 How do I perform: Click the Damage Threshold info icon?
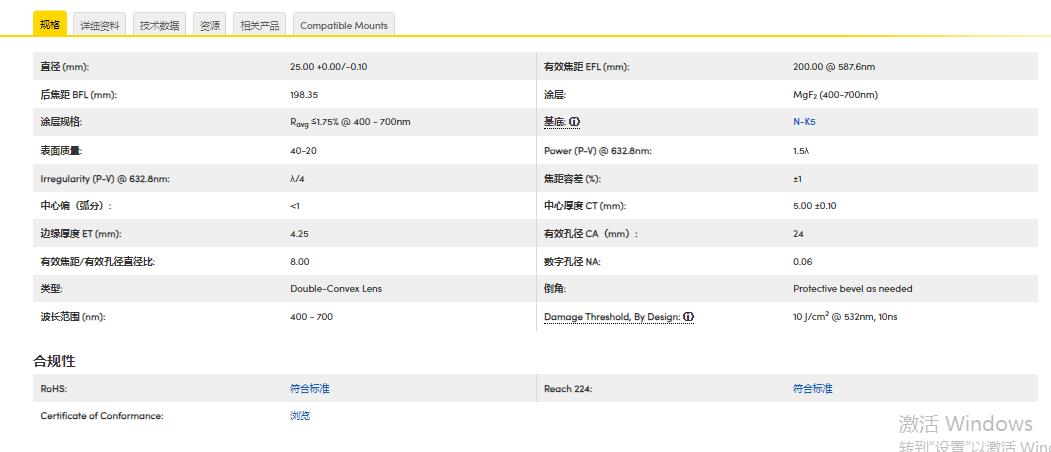tap(688, 317)
